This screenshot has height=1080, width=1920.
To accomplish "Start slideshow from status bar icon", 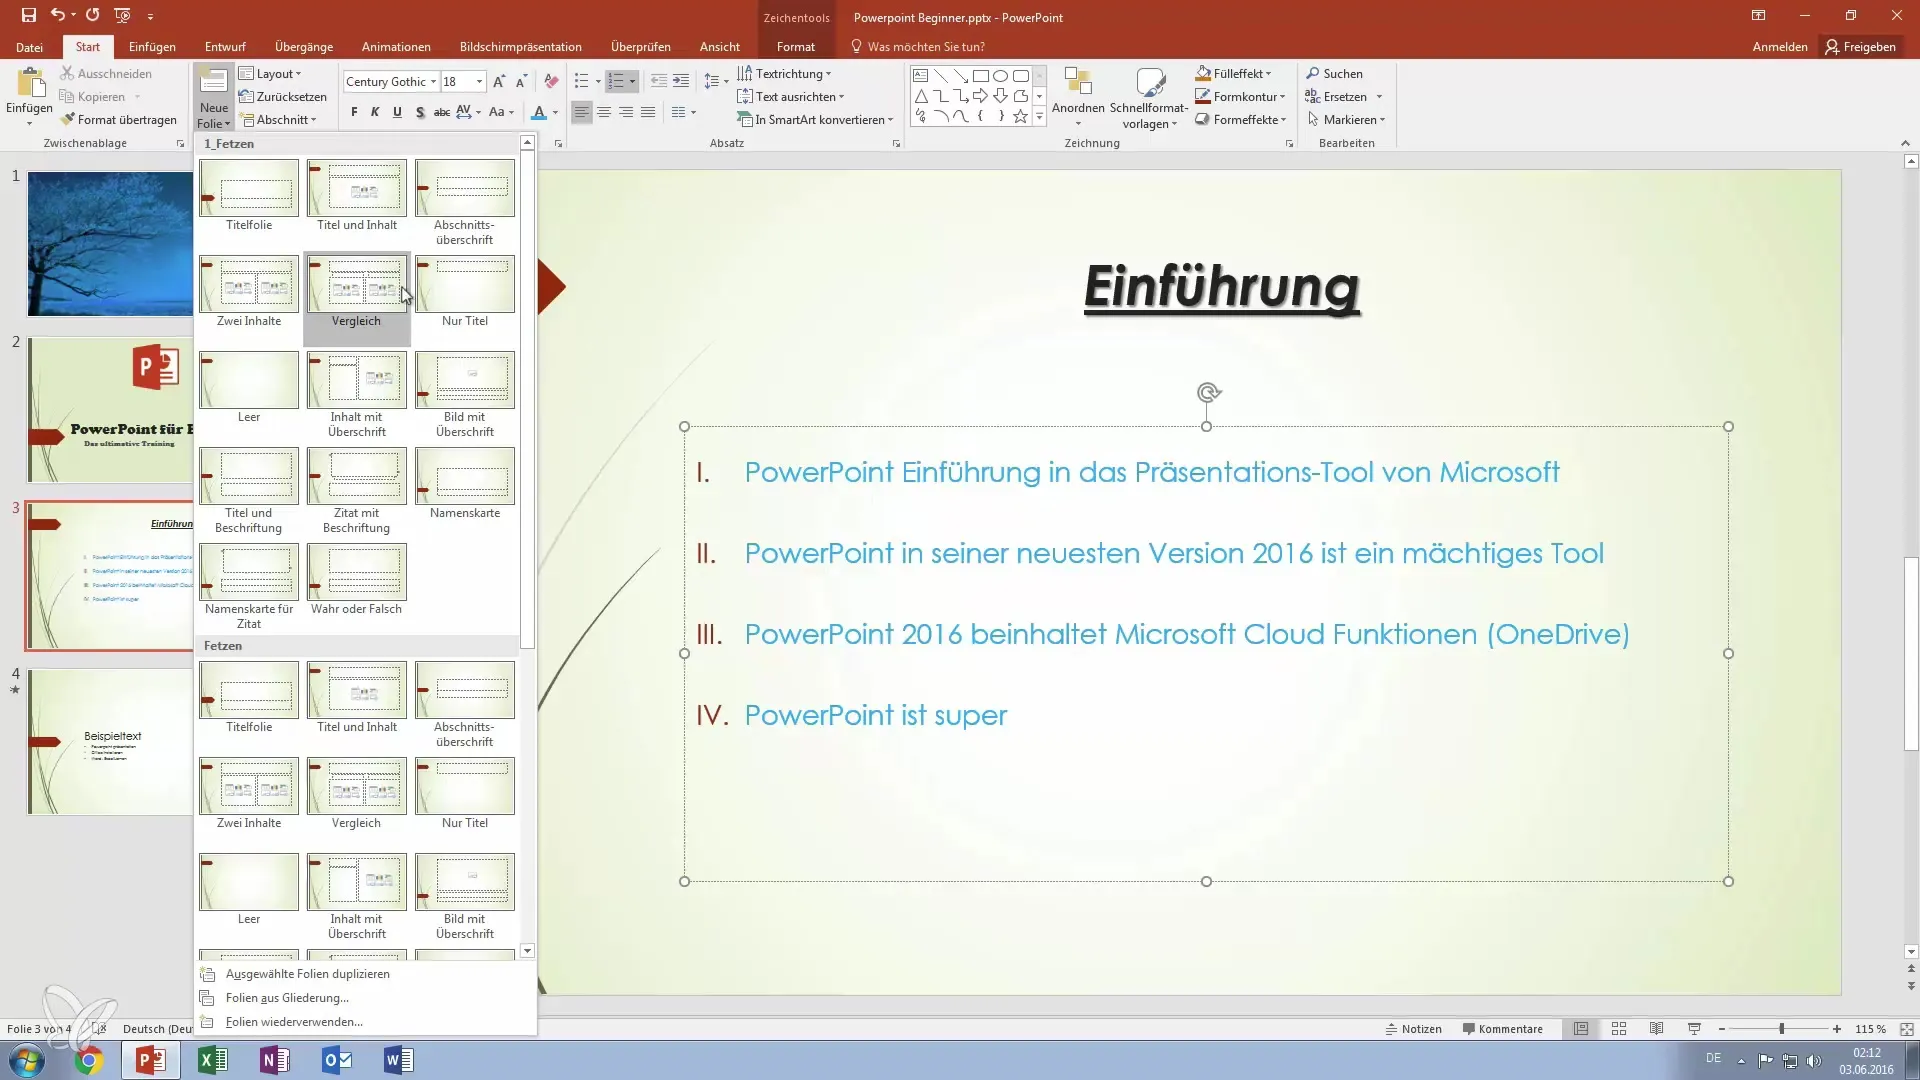I will 1695,1029.
